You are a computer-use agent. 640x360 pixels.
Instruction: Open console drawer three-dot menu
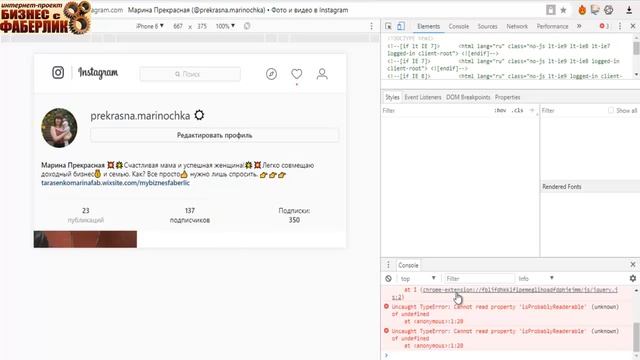(x=388, y=265)
